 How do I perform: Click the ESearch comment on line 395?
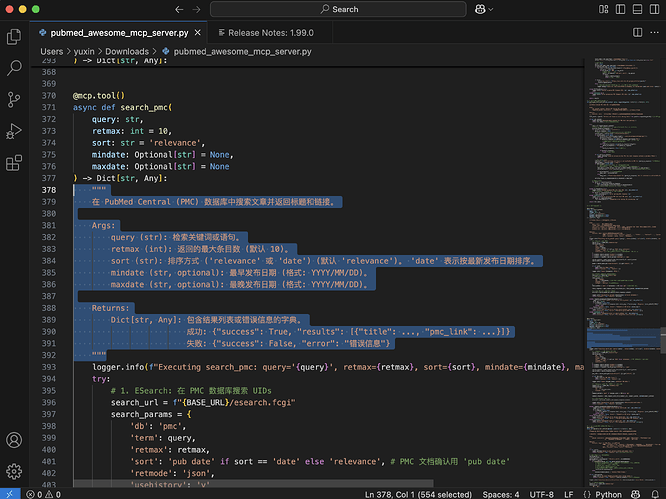pos(191,391)
